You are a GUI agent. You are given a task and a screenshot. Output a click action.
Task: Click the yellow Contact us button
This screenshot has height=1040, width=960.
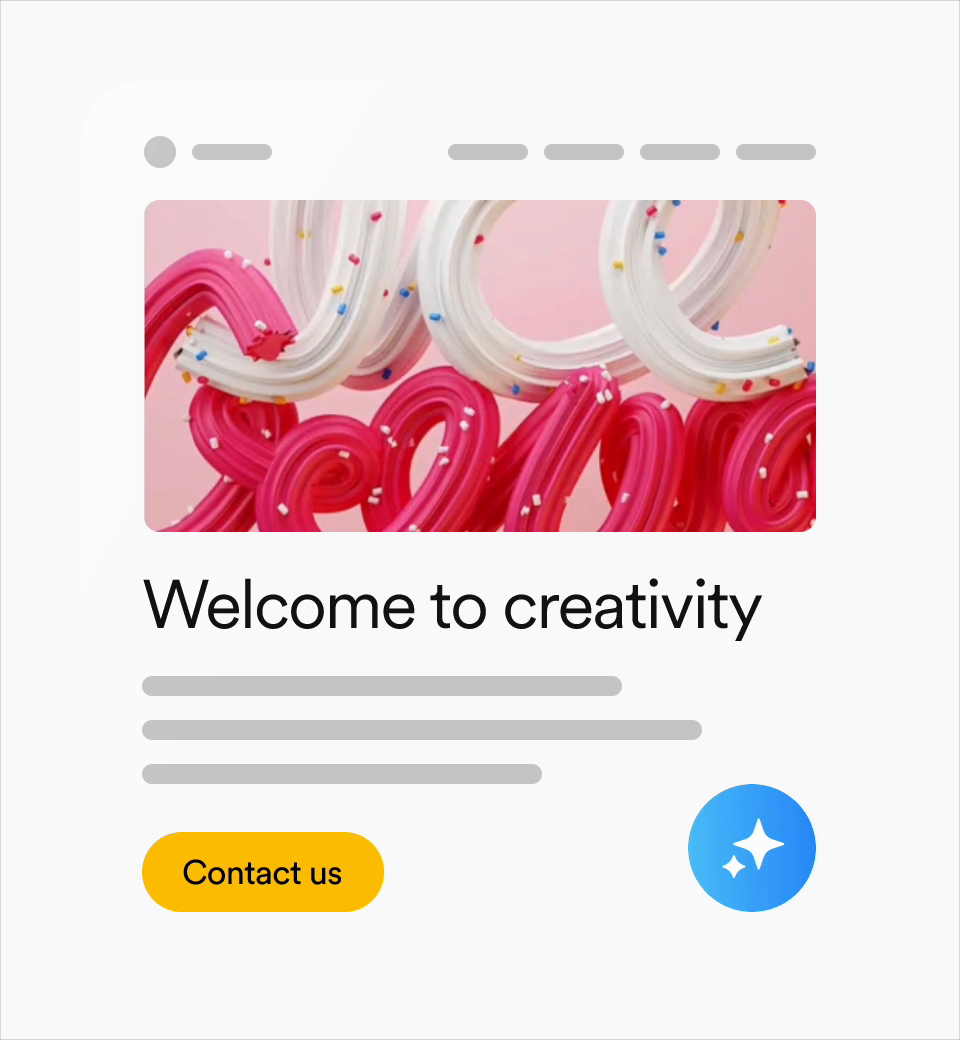tap(263, 872)
